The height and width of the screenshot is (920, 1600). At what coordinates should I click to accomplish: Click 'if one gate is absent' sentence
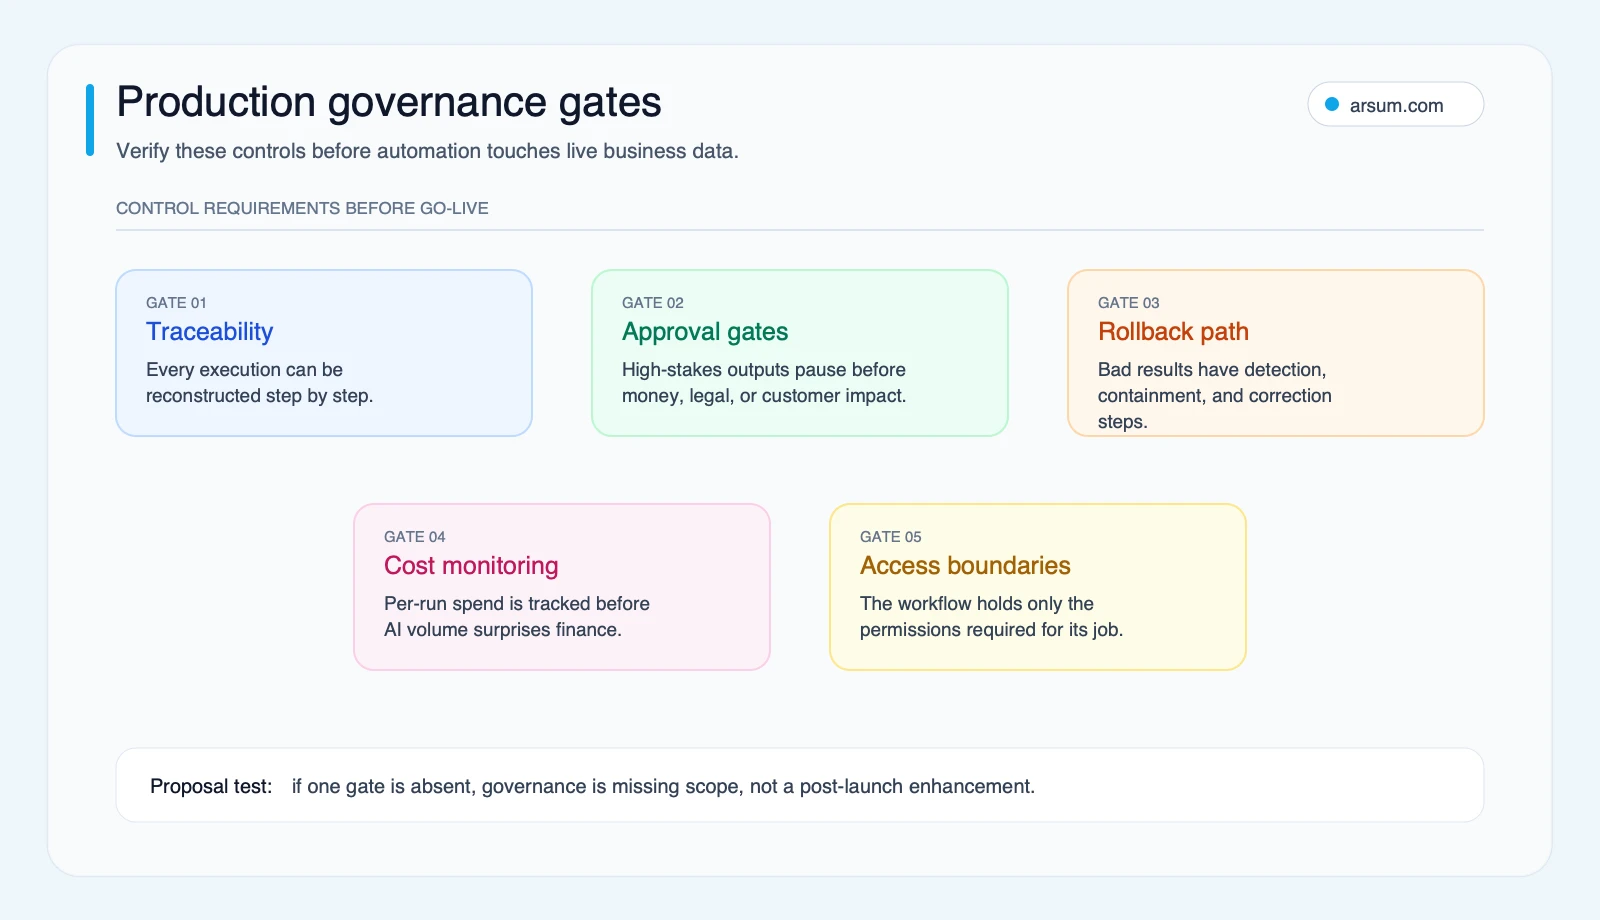(x=663, y=786)
